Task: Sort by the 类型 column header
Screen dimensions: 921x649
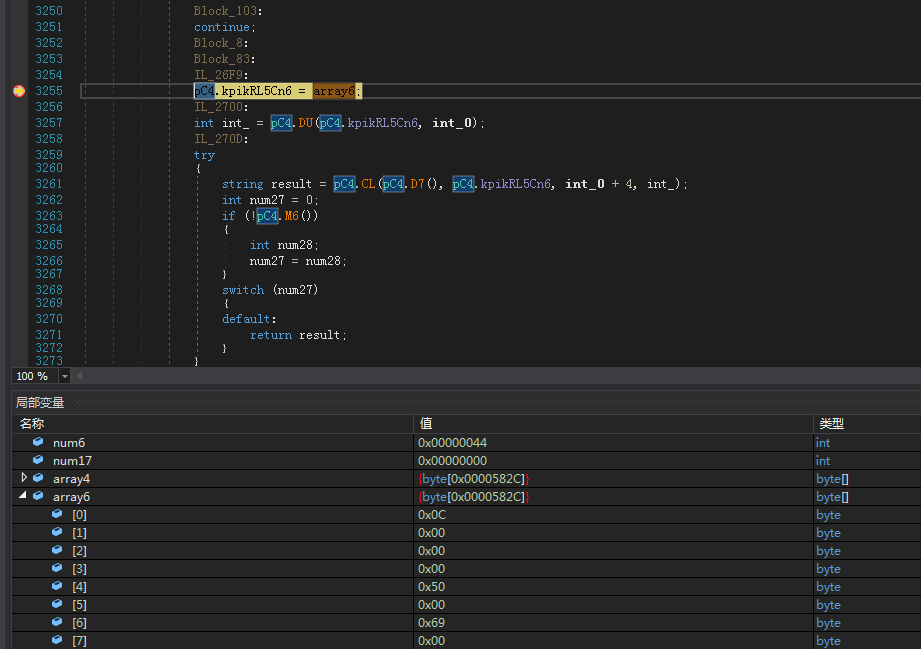Action: tap(867, 424)
